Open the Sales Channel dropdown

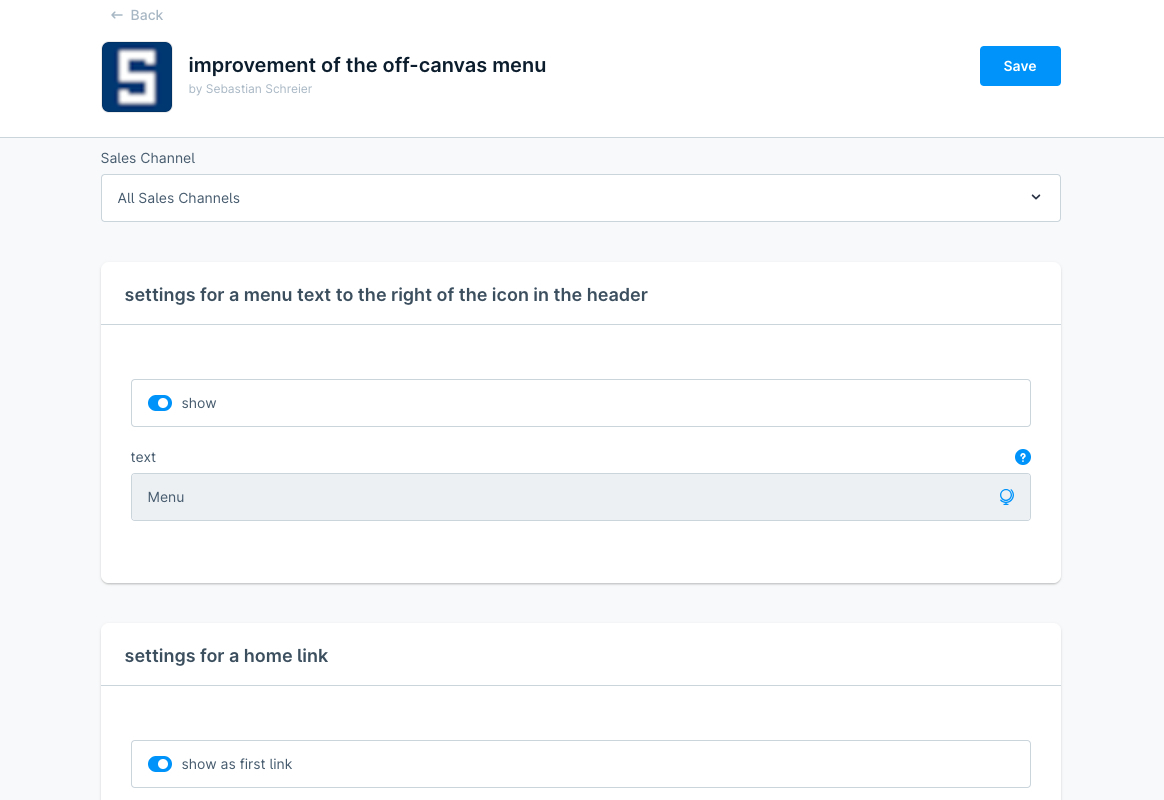coord(580,198)
